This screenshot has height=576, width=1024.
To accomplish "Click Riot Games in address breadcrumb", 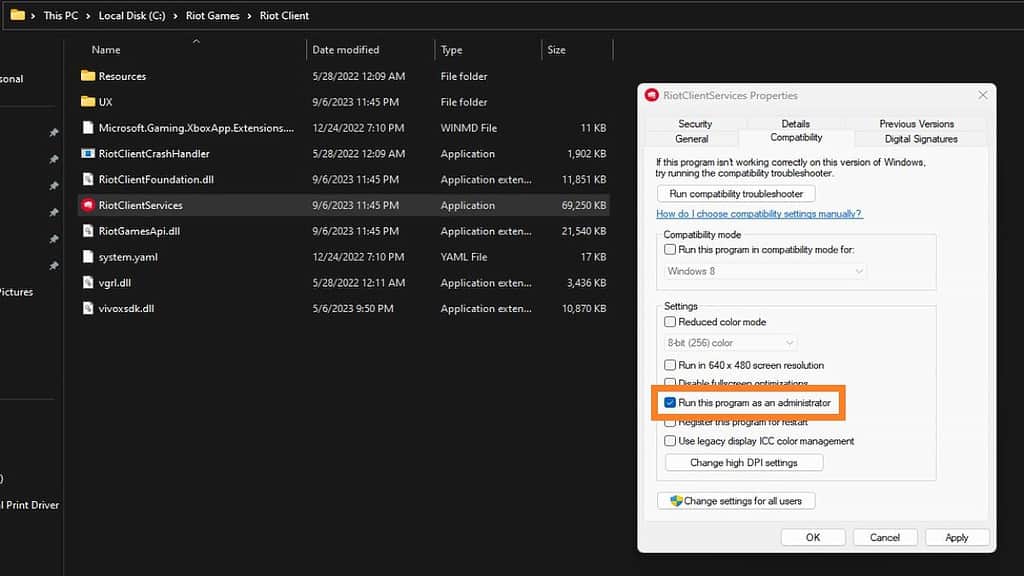I will click(x=212, y=16).
